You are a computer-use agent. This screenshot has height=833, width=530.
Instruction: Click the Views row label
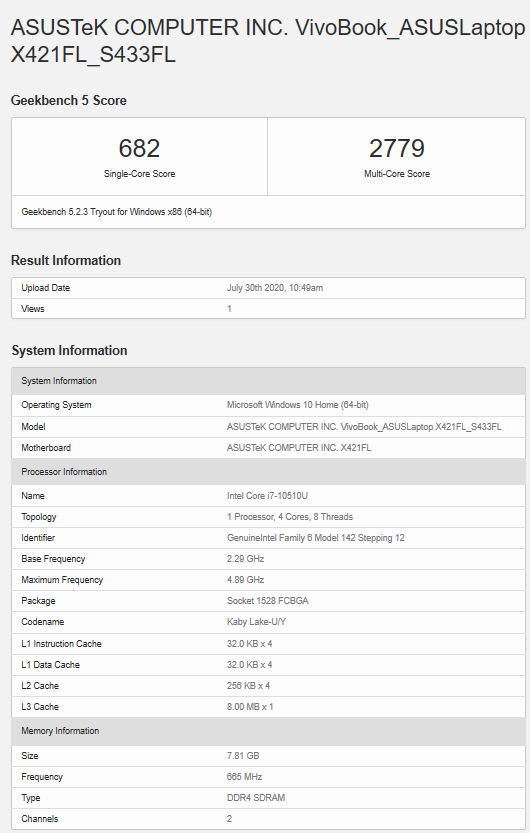coord(33,309)
